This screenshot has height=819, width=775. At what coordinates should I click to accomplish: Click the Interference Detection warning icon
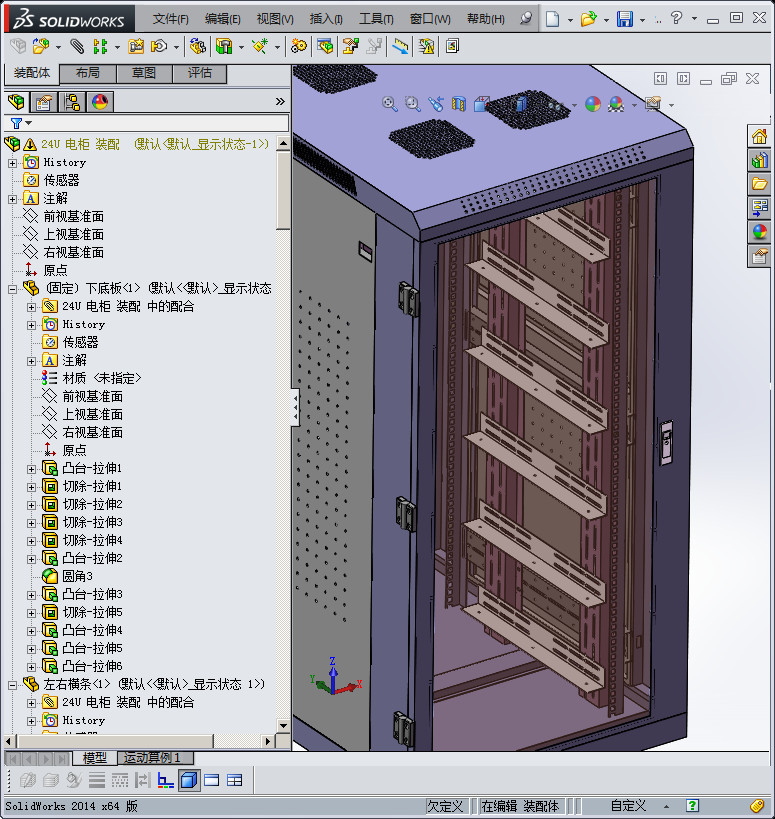pyautogui.click(x=426, y=46)
